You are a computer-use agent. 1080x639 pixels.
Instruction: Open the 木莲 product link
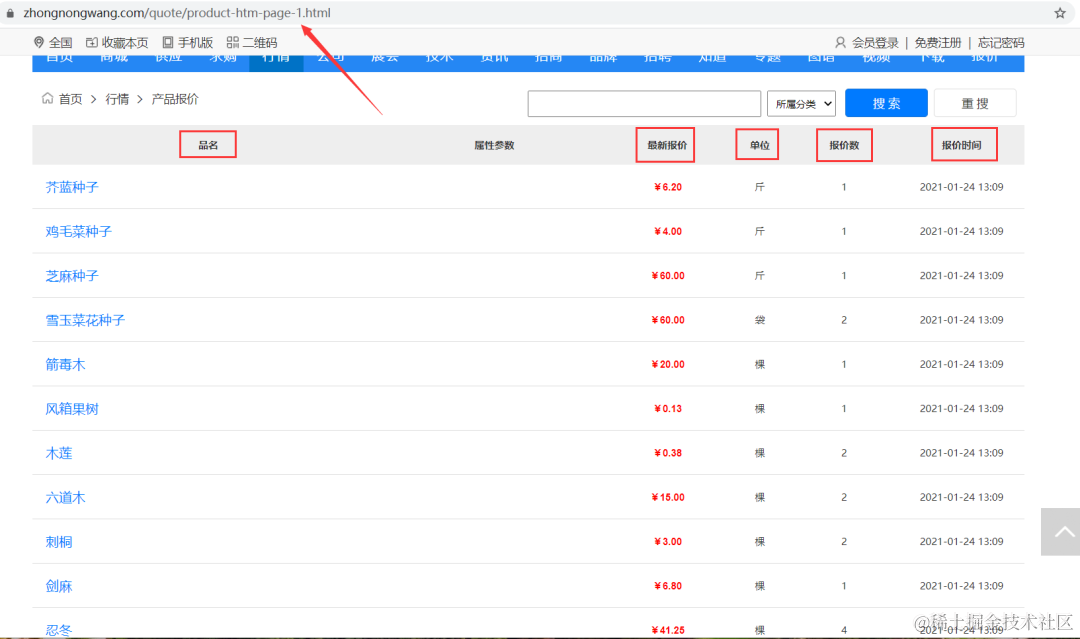coord(59,453)
